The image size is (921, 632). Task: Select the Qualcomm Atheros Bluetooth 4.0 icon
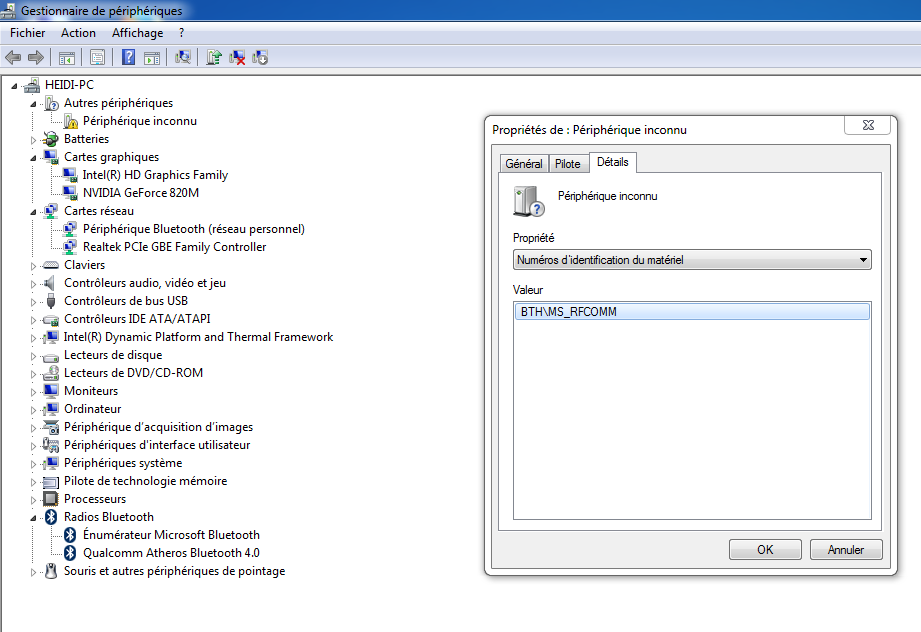70,553
